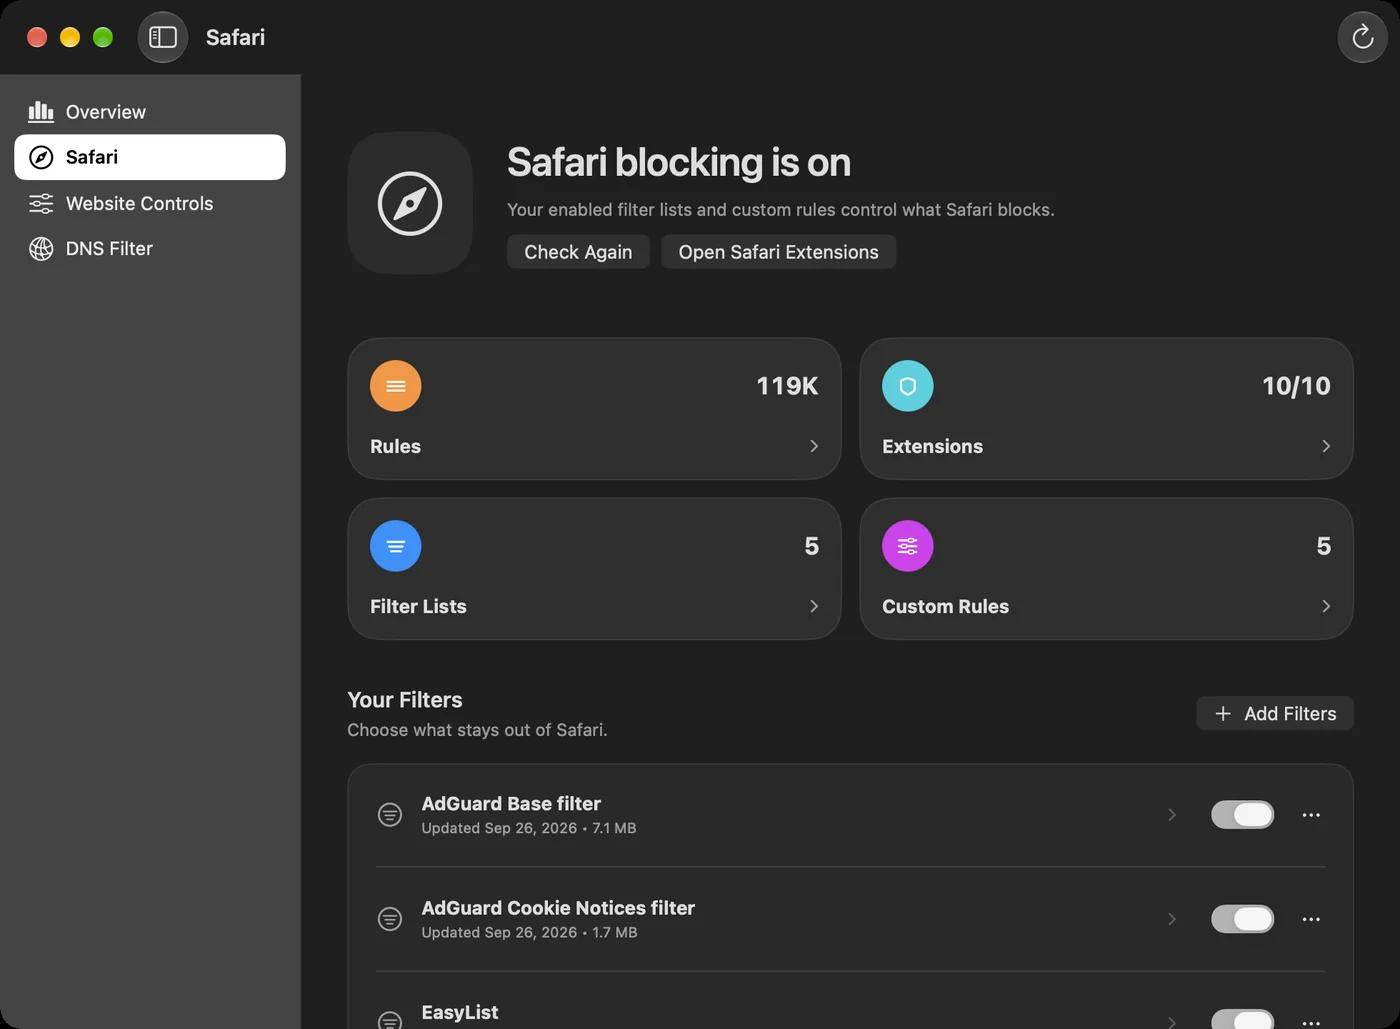Click the AdGuard Base filter list icon
1400x1029 pixels.
pyautogui.click(x=390, y=815)
